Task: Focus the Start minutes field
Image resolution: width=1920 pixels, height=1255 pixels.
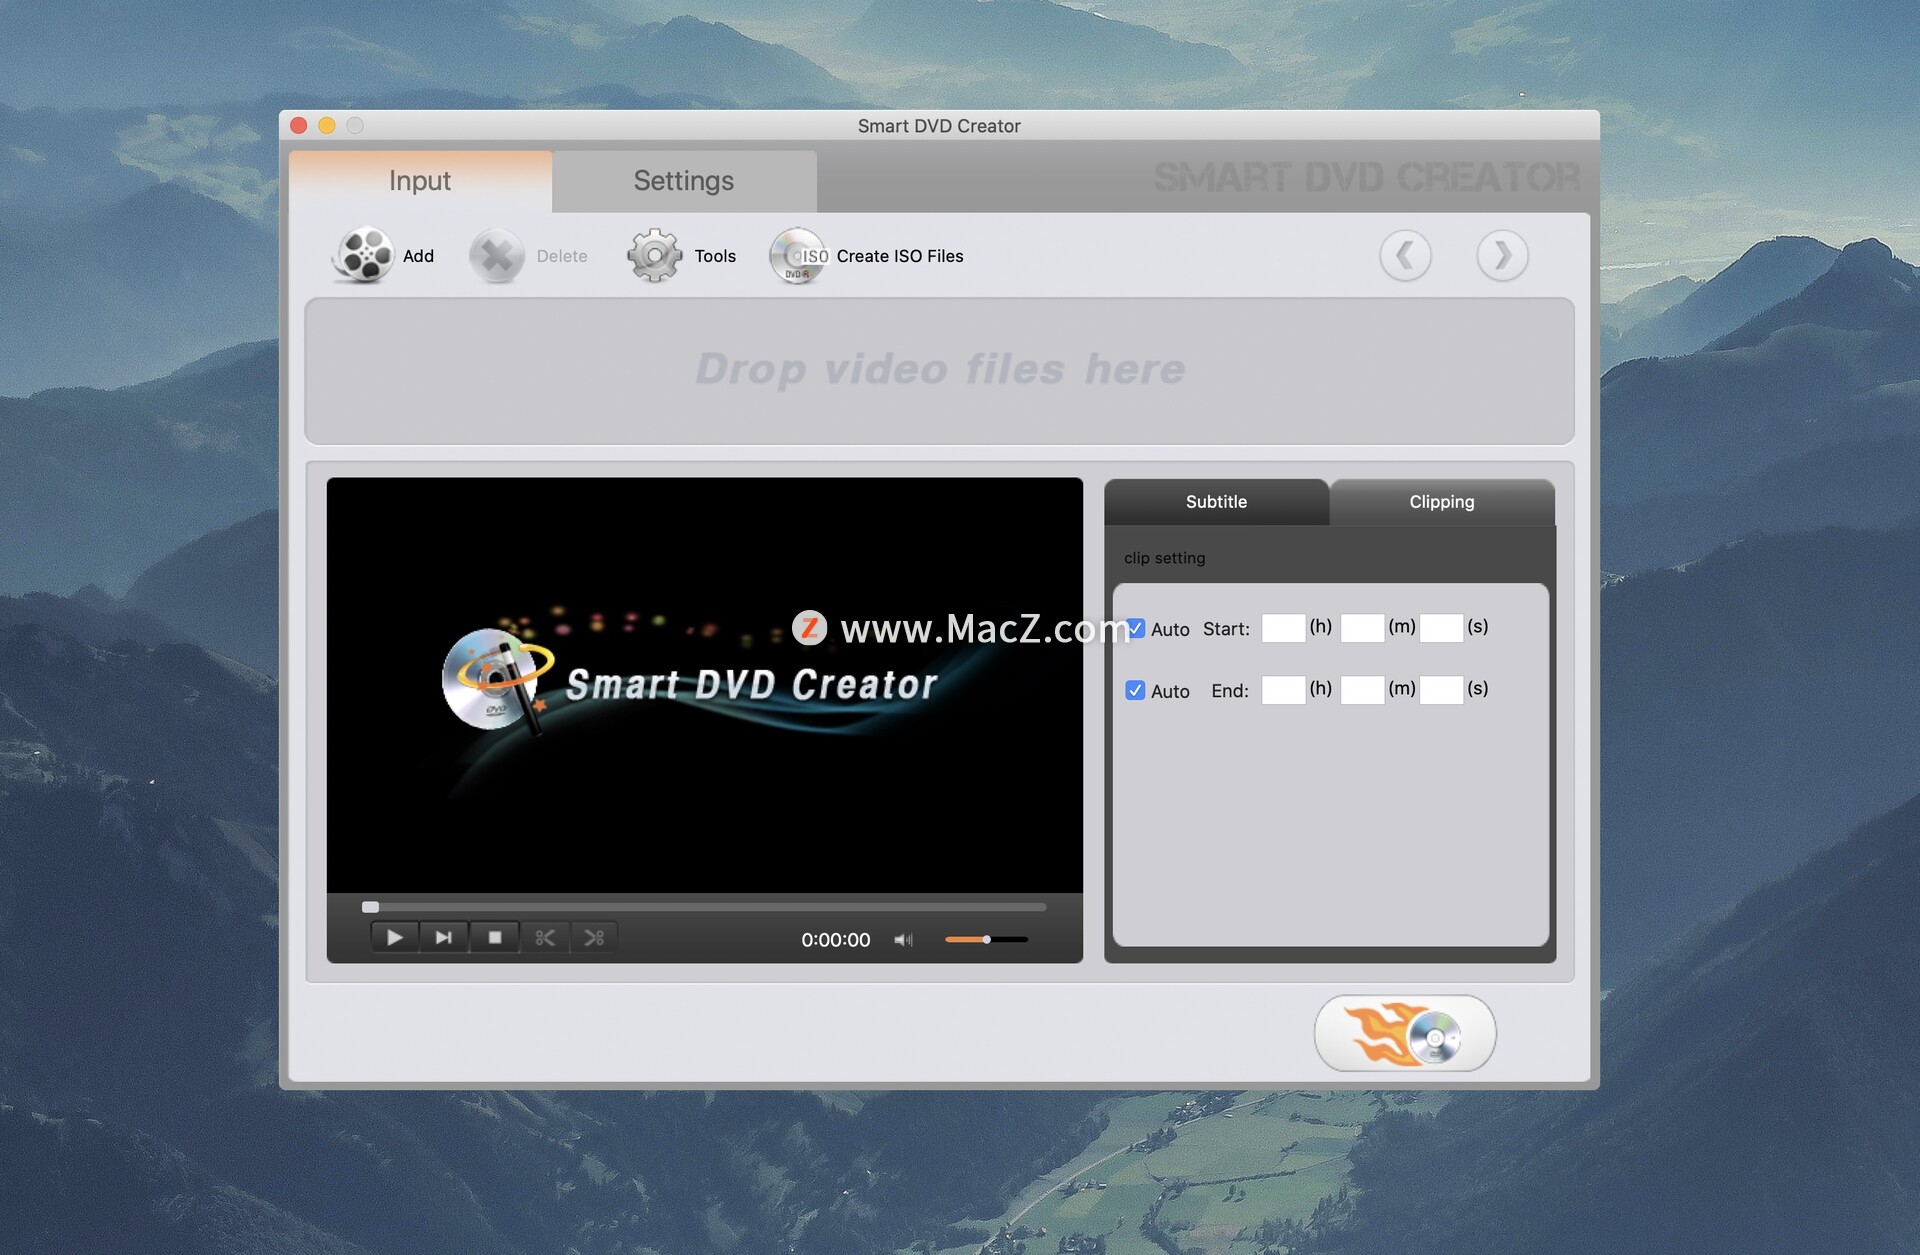Action: click(1362, 628)
